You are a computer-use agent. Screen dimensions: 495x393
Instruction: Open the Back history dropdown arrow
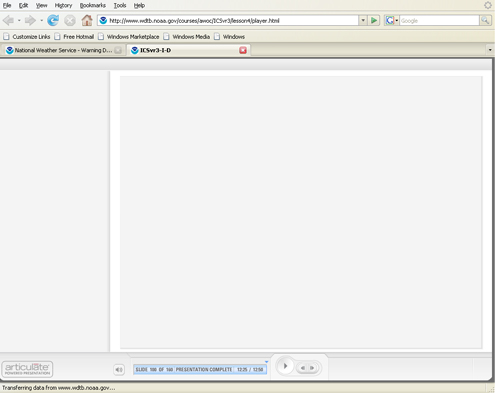click(19, 21)
